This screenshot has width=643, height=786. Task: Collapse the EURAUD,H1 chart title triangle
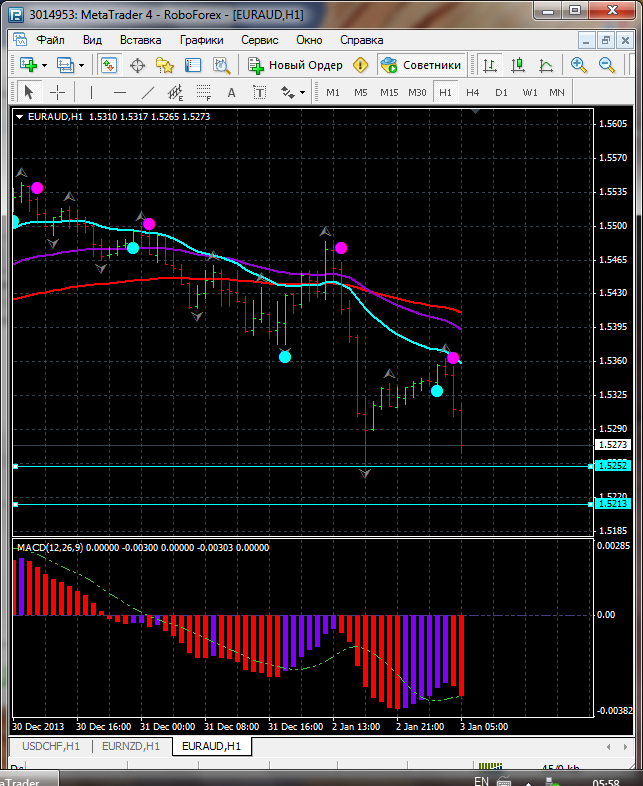(20, 117)
